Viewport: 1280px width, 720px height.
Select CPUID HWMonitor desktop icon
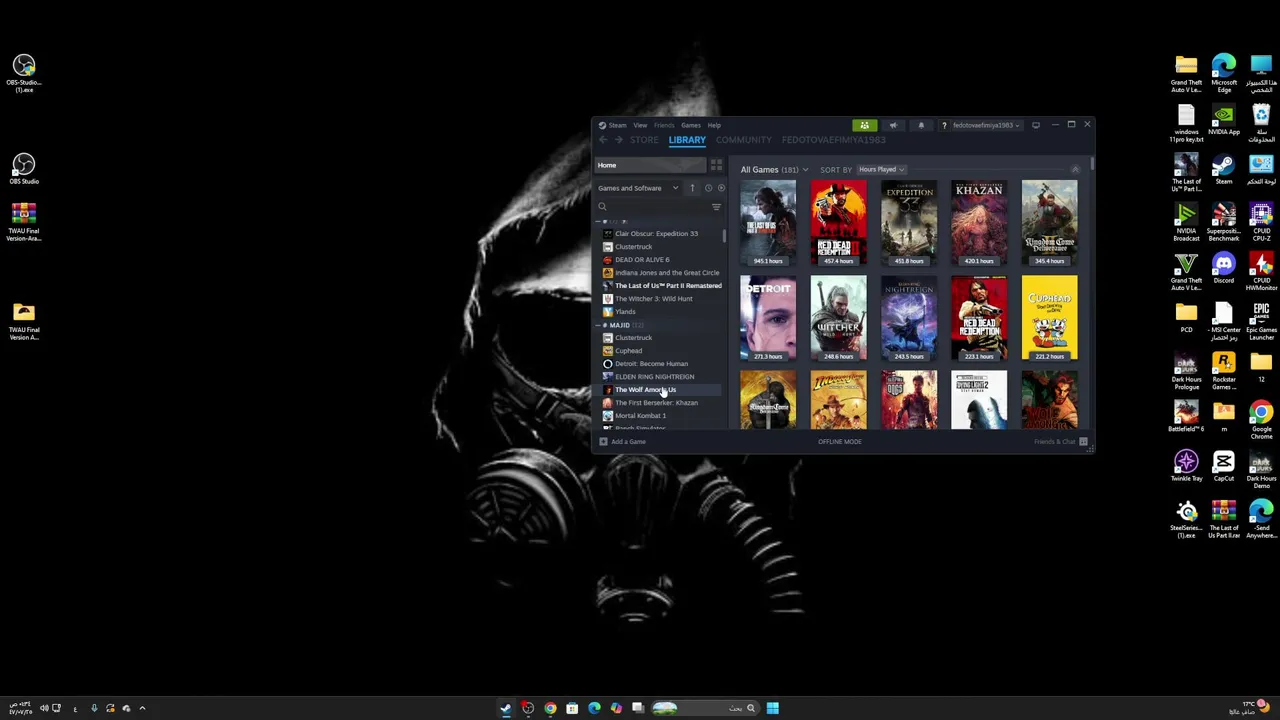[x=1261, y=270]
